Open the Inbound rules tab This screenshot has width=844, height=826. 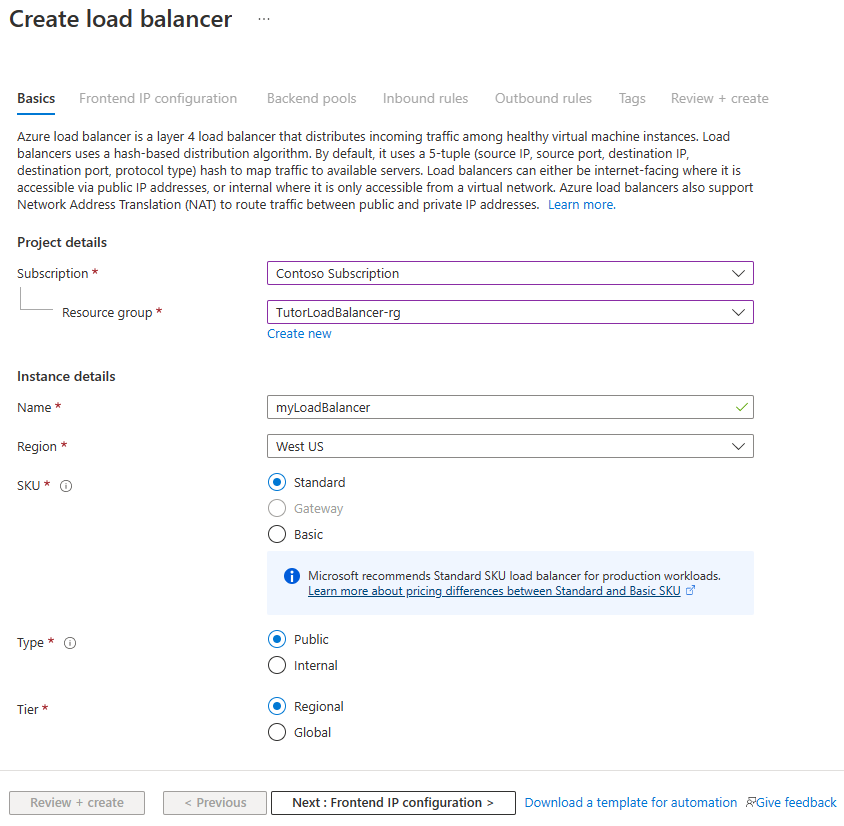click(425, 98)
